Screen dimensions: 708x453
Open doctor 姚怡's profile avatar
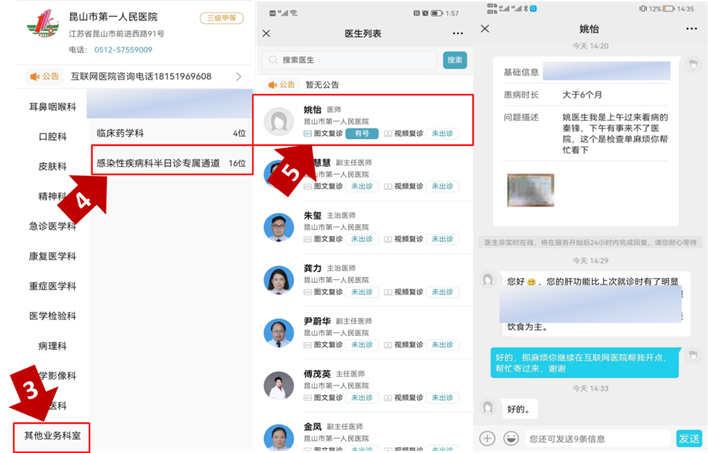tap(279, 121)
